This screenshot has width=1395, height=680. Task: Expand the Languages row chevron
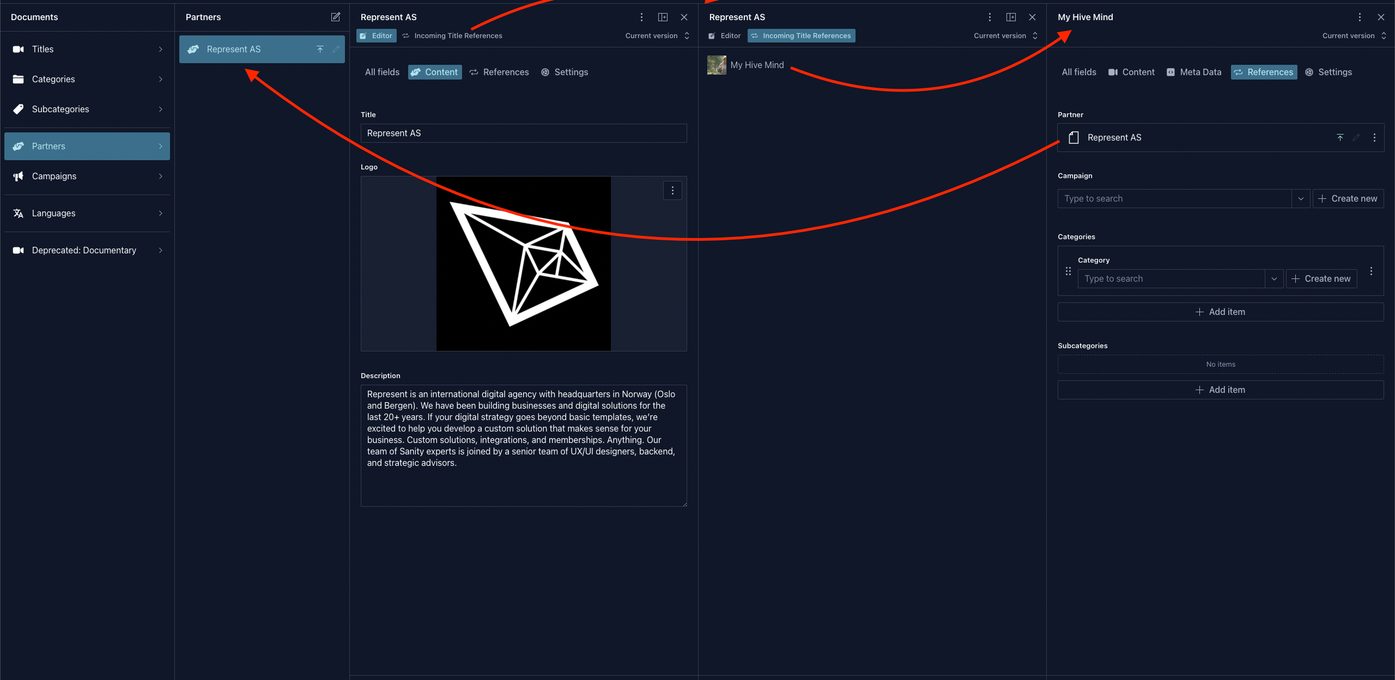(x=160, y=213)
